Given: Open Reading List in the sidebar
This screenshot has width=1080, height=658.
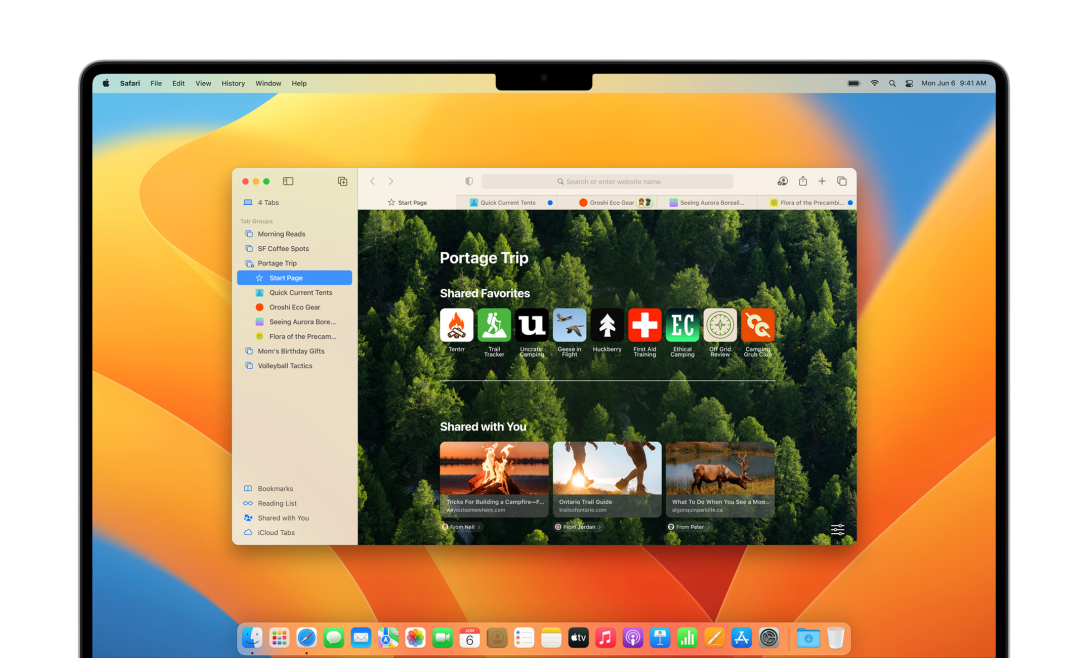Looking at the screenshot, I should coord(277,503).
